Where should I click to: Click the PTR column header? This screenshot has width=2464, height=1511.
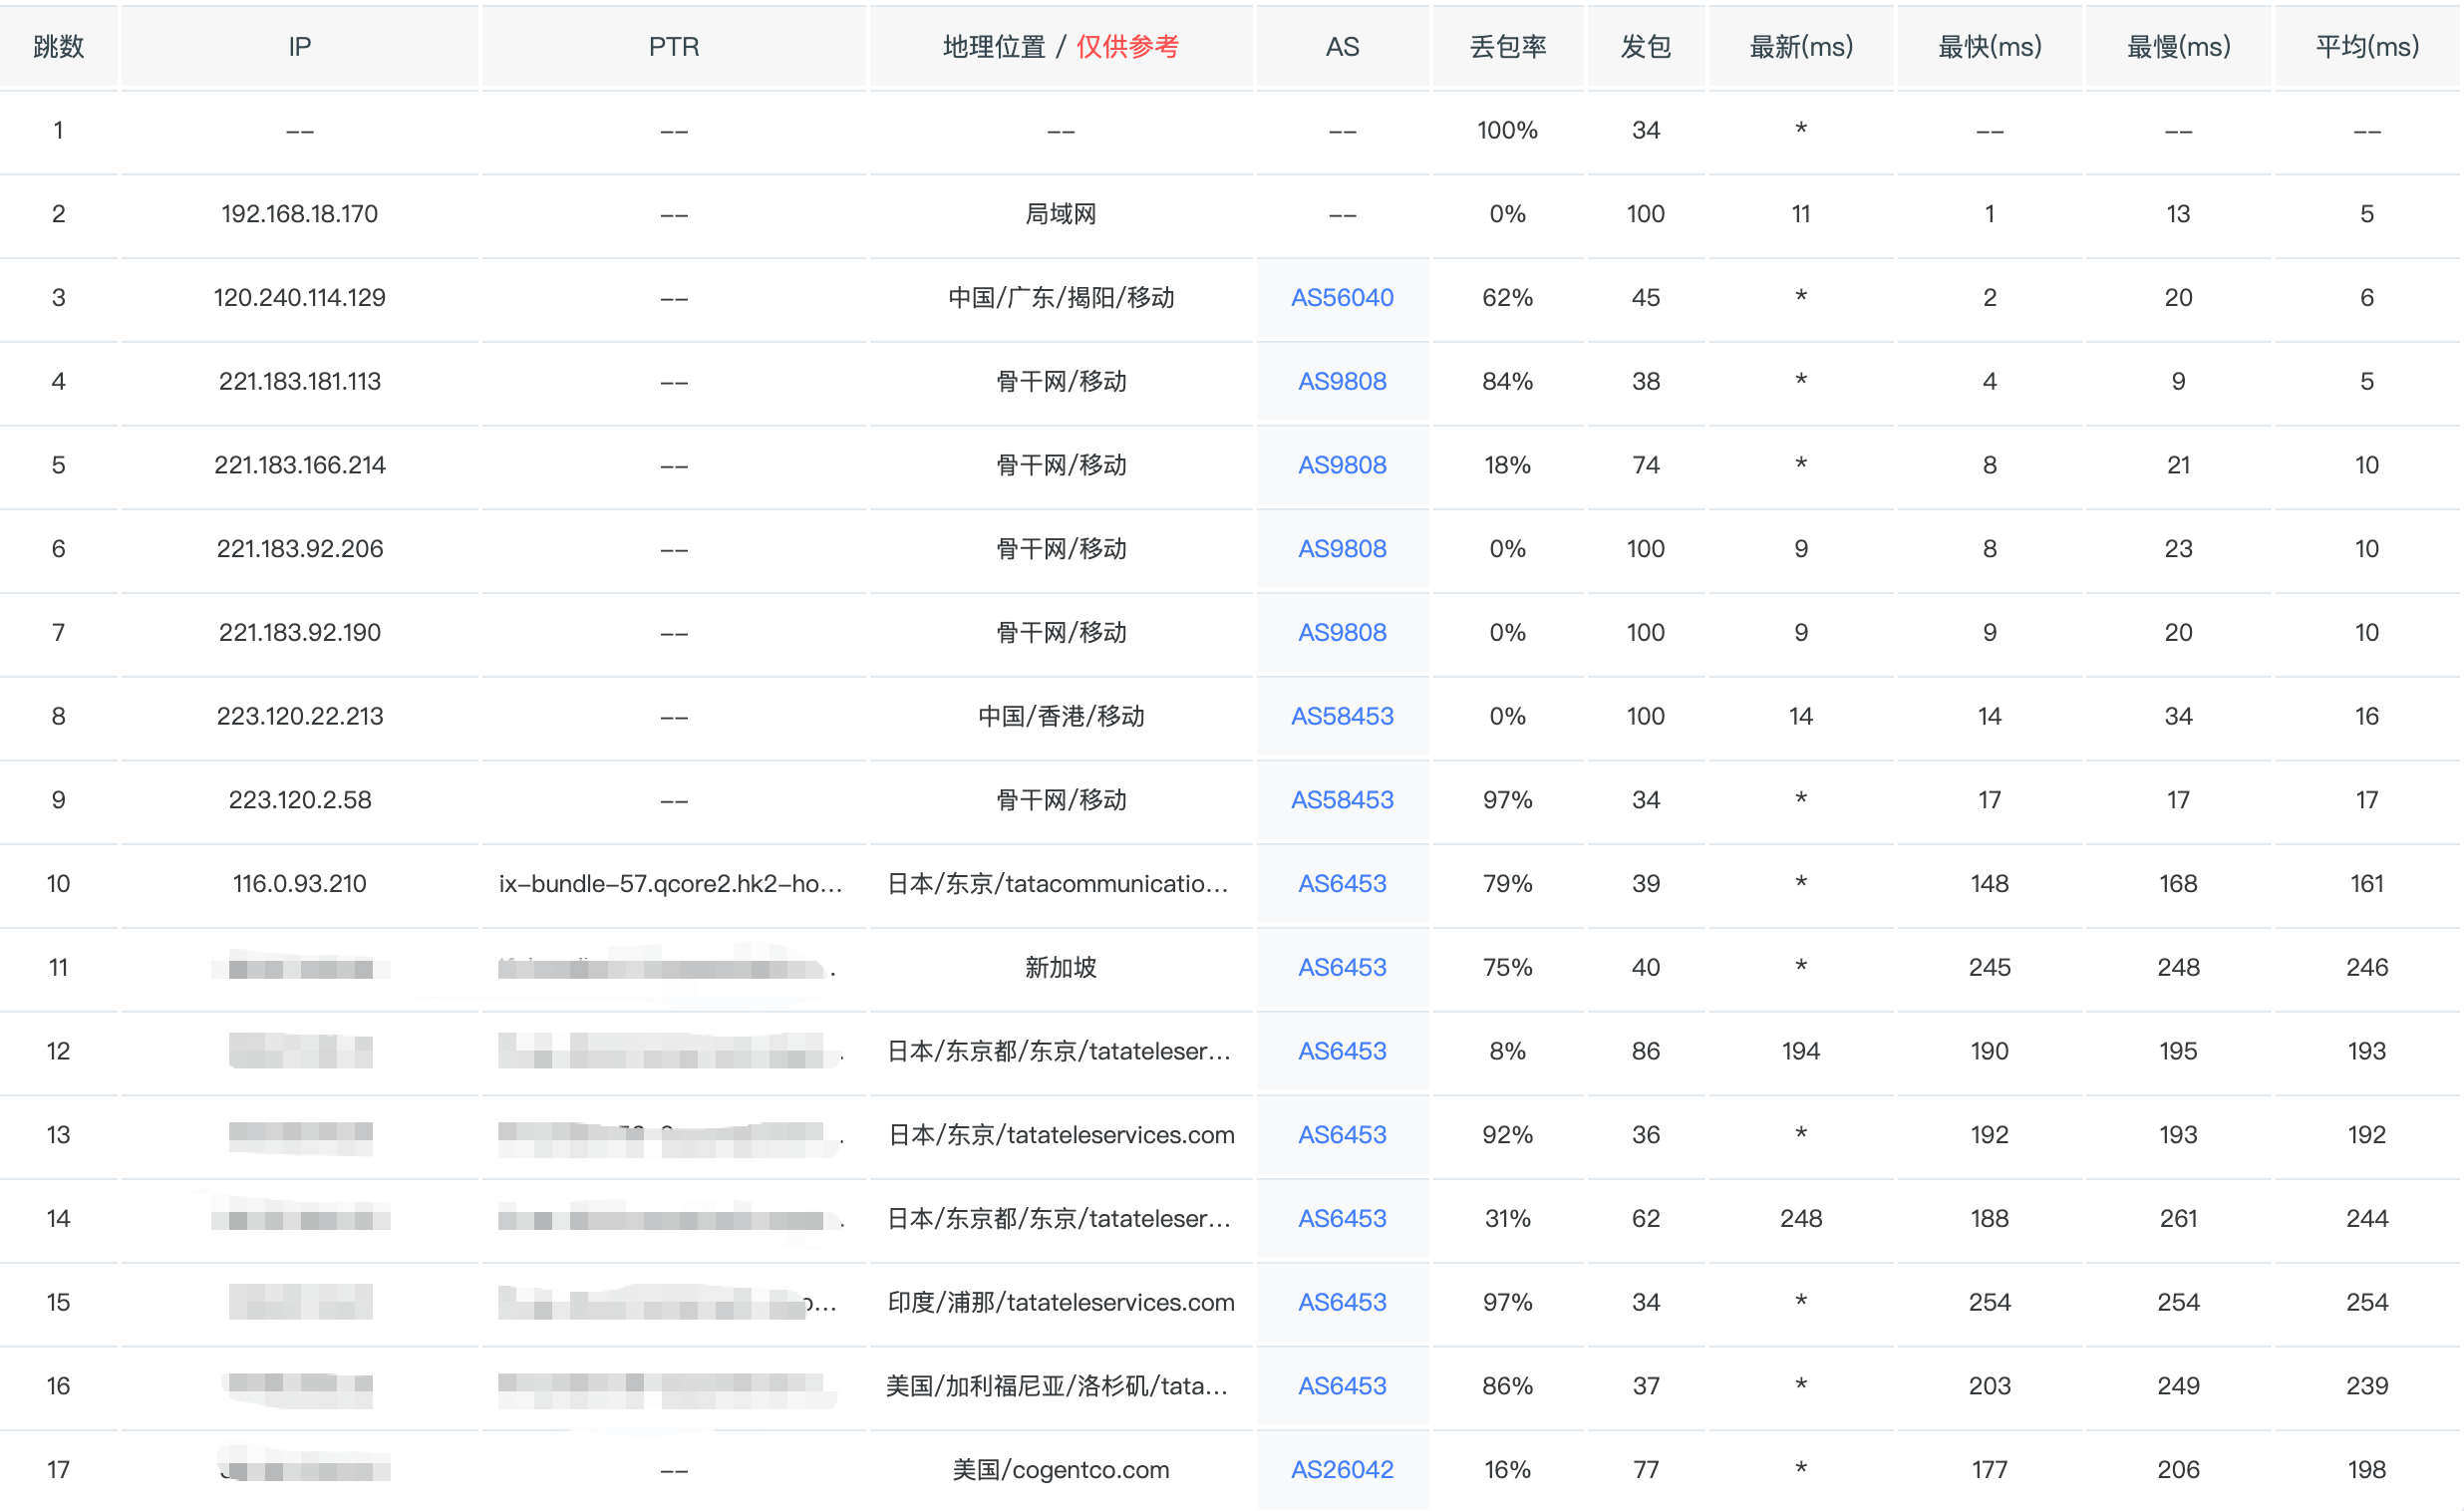[674, 47]
